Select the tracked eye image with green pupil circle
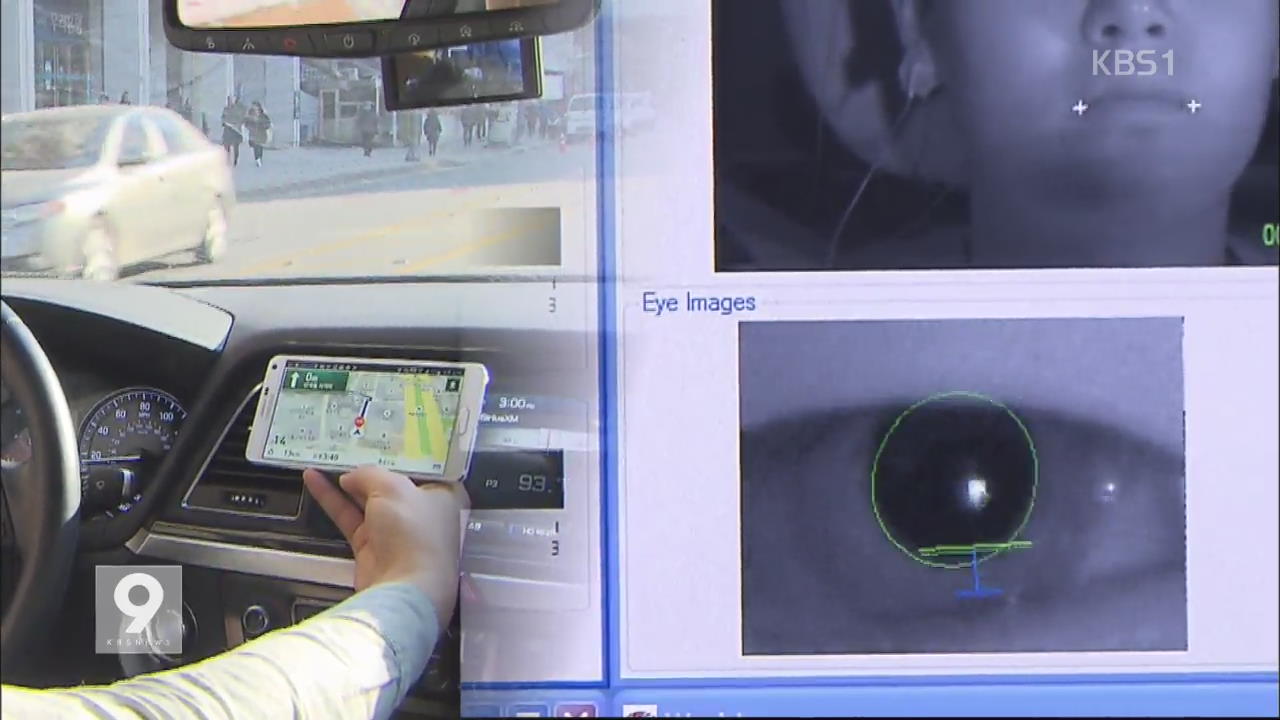 962,486
